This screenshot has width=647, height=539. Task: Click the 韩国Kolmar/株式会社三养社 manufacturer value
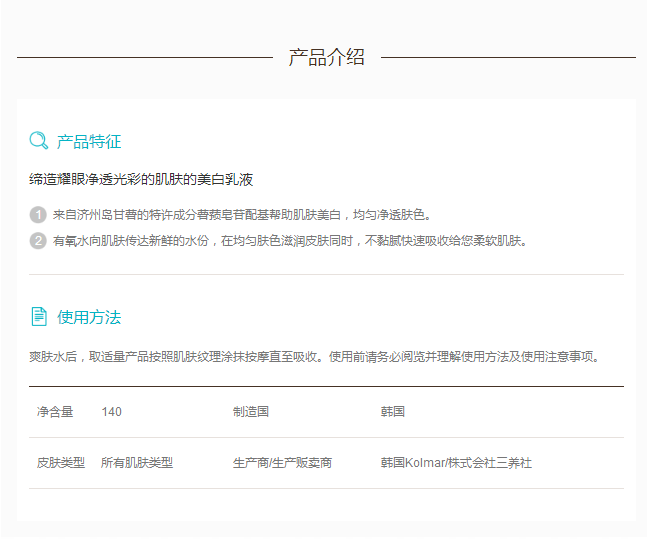(455, 463)
